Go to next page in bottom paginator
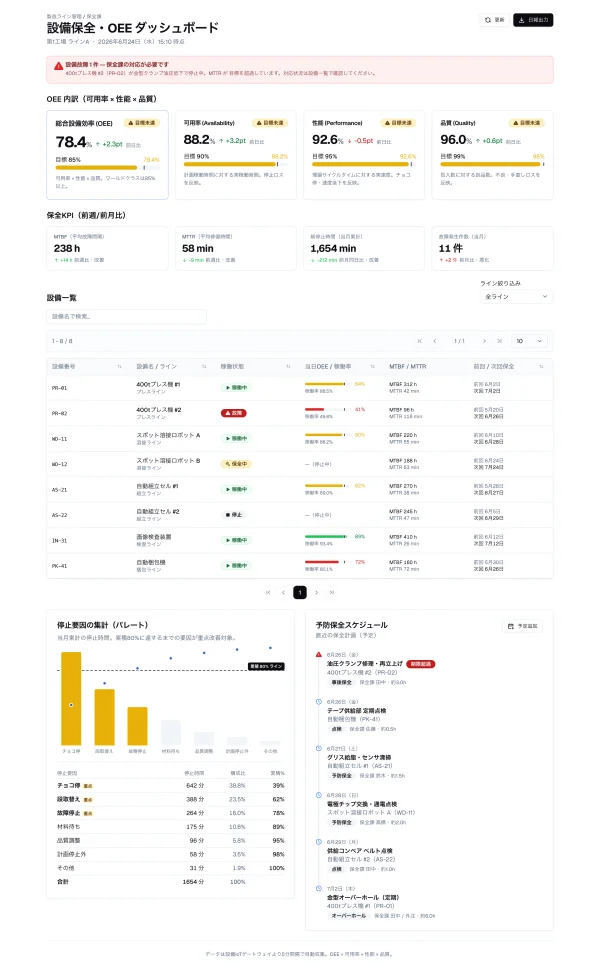This screenshot has width=600, height=971. (x=316, y=593)
